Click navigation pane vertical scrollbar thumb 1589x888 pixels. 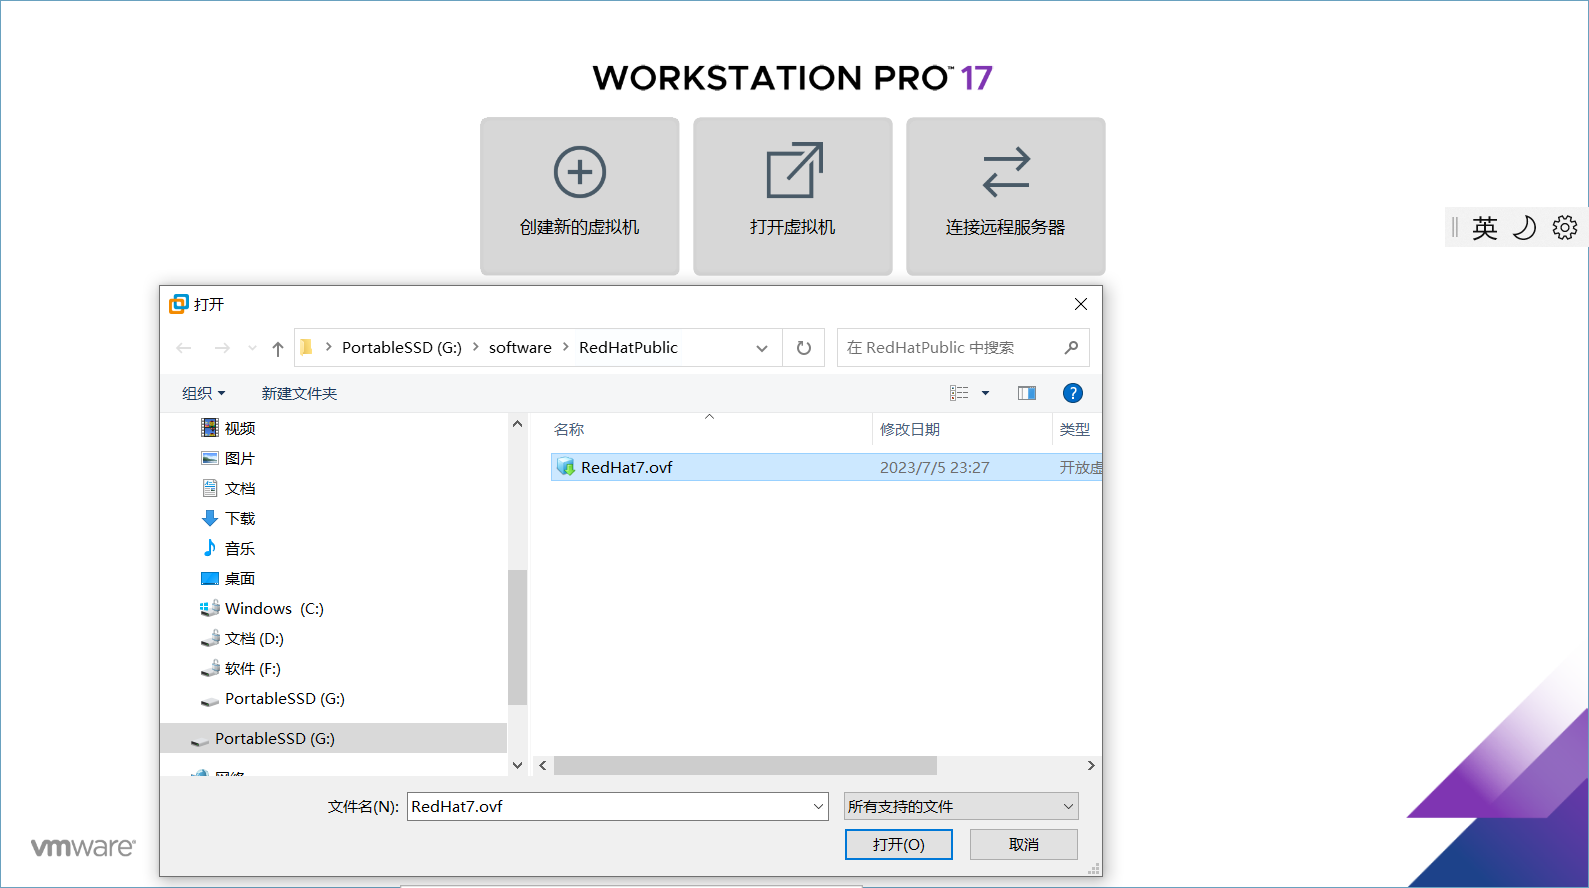click(x=517, y=638)
